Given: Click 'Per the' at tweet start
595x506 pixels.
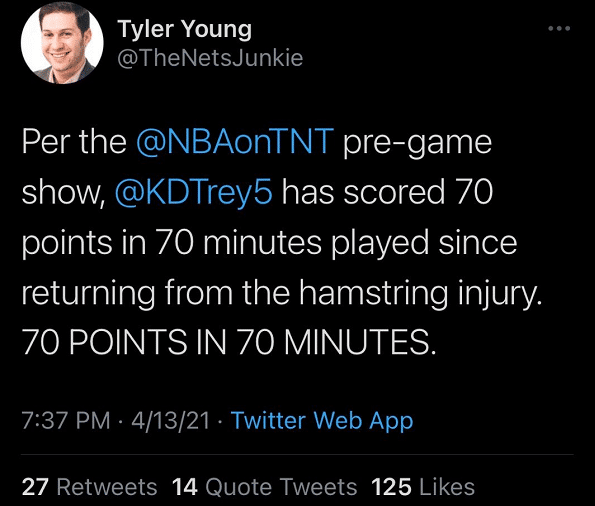Looking at the screenshot, I should (x=74, y=142).
